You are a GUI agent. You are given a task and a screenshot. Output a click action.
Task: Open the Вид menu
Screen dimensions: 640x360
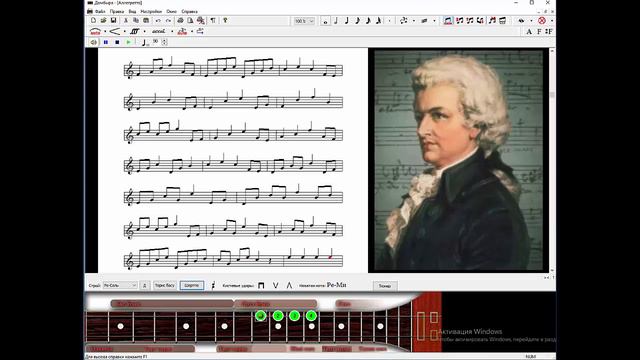132,11
